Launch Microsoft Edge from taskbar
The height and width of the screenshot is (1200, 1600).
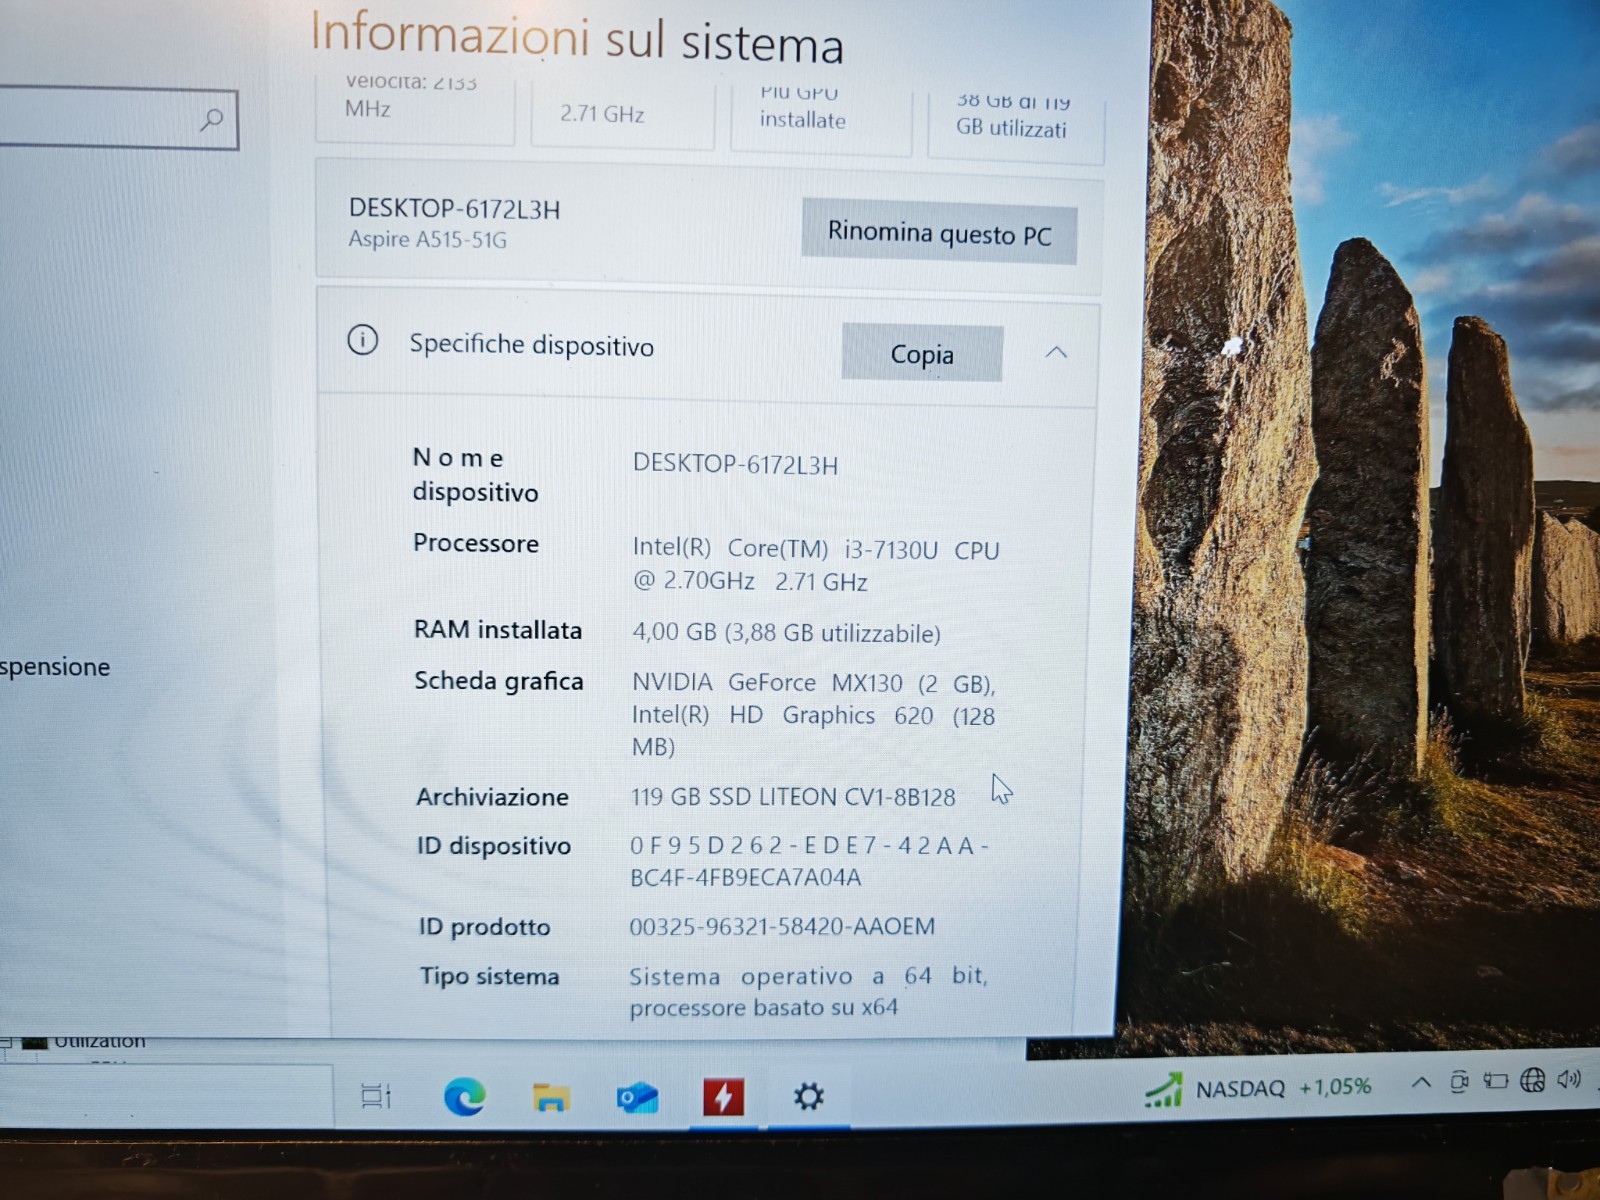(464, 1097)
